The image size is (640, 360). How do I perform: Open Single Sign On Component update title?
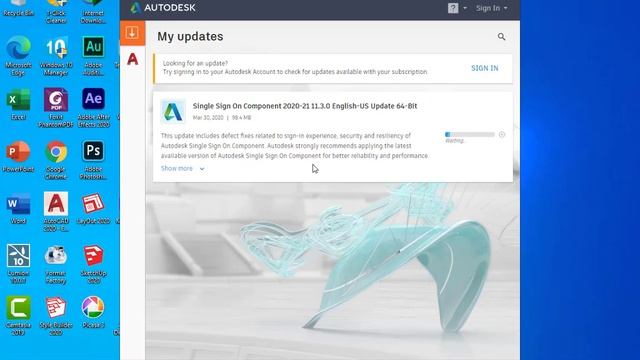pyautogui.click(x=305, y=106)
